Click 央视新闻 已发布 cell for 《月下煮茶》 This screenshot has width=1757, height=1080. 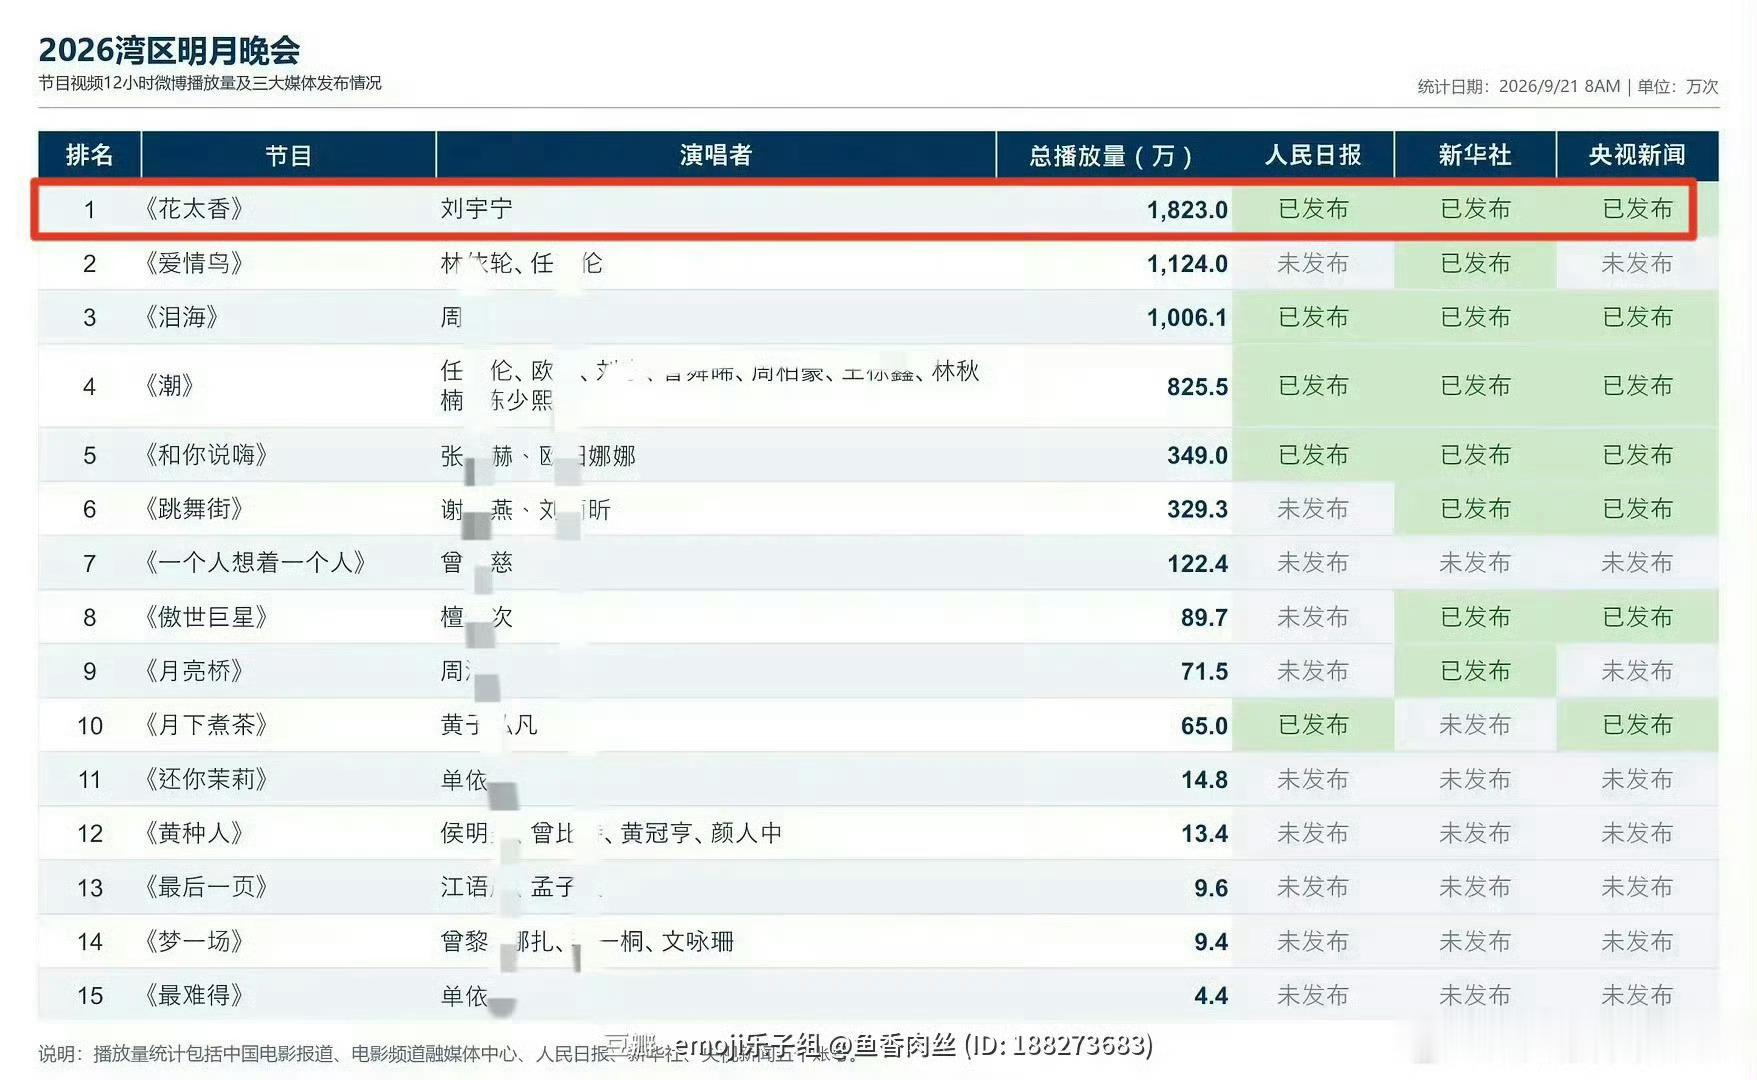click(x=1637, y=725)
